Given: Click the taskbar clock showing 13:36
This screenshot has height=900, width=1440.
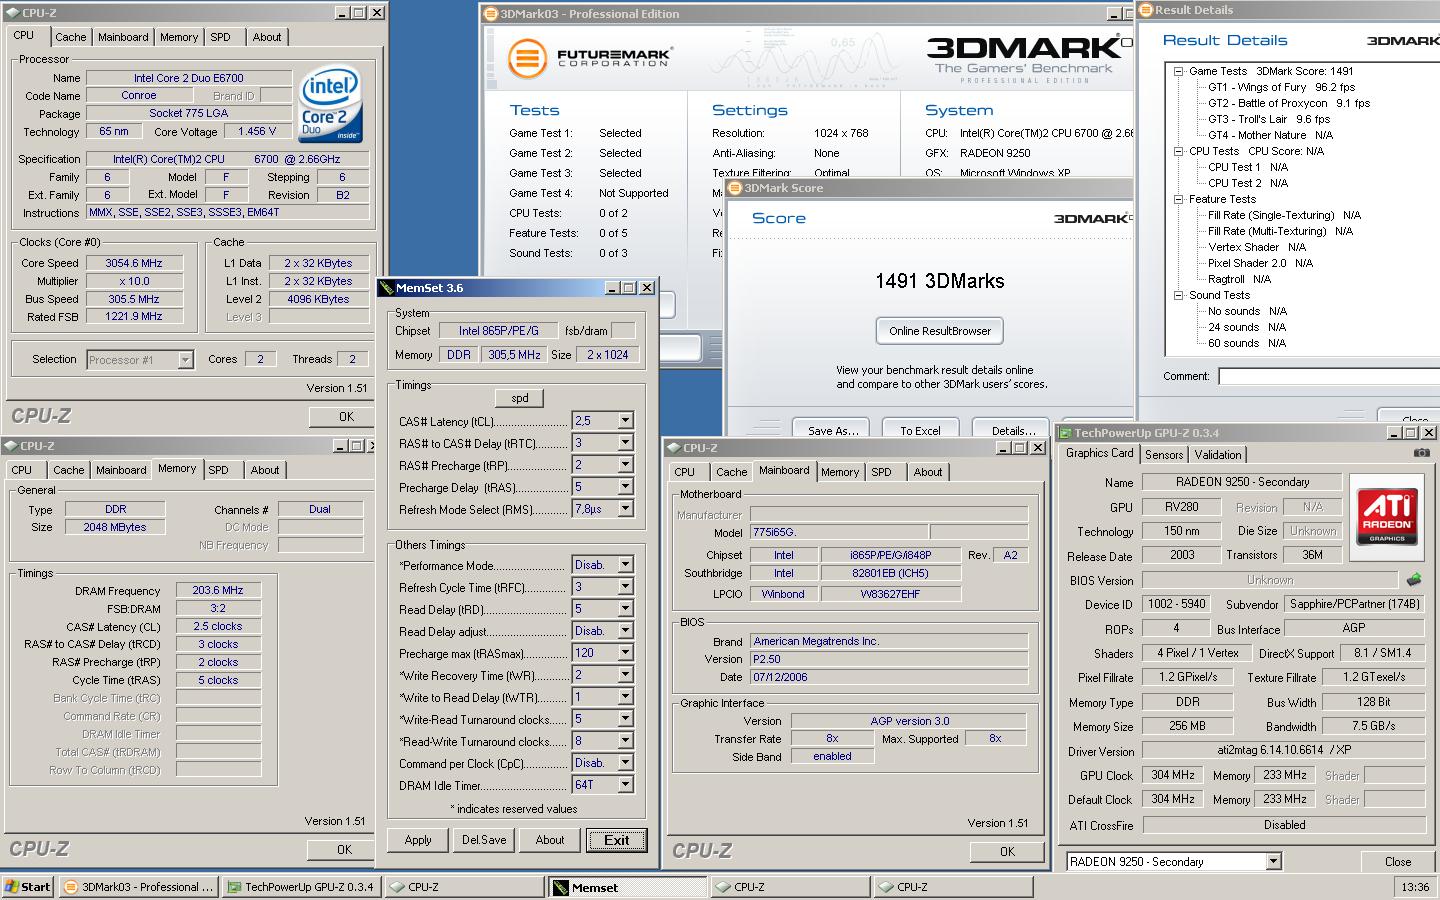Looking at the screenshot, I should click(x=1415, y=887).
